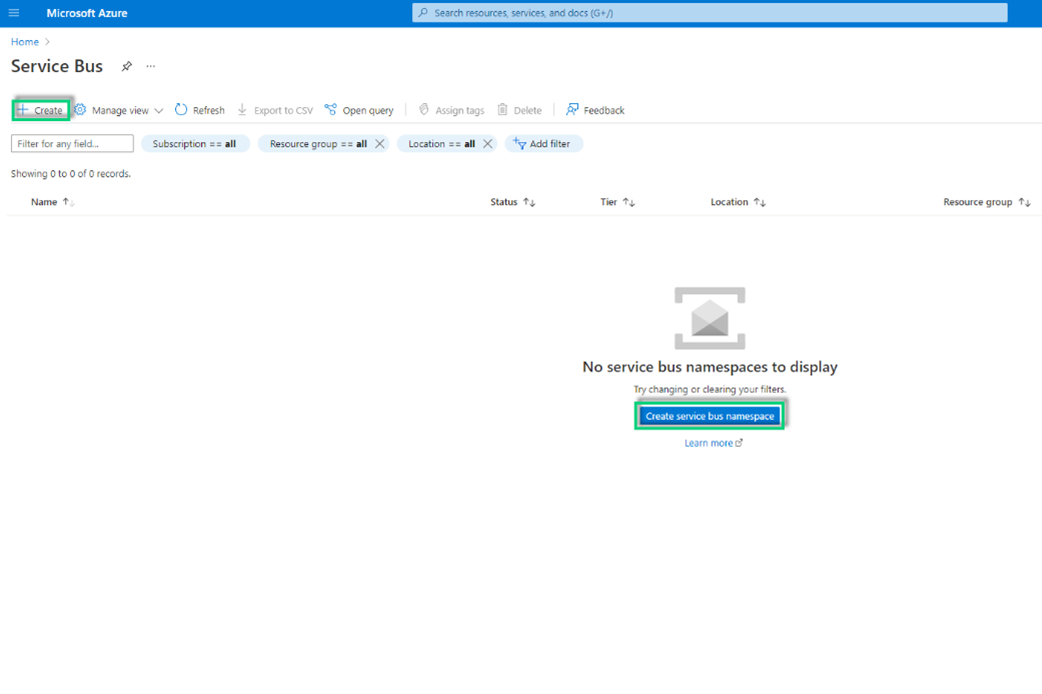Image resolution: width=1042 pixels, height=694 pixels.
Task: Click the search resources, services, docs box
Action: [709, 13]
